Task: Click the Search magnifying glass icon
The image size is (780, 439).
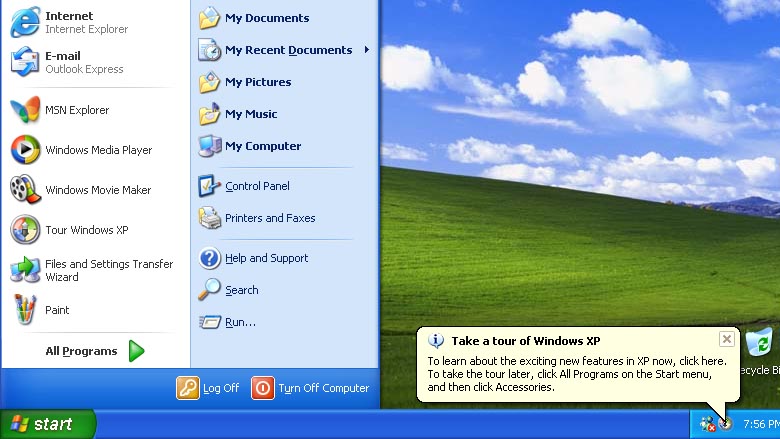Action: coord(209,289)
